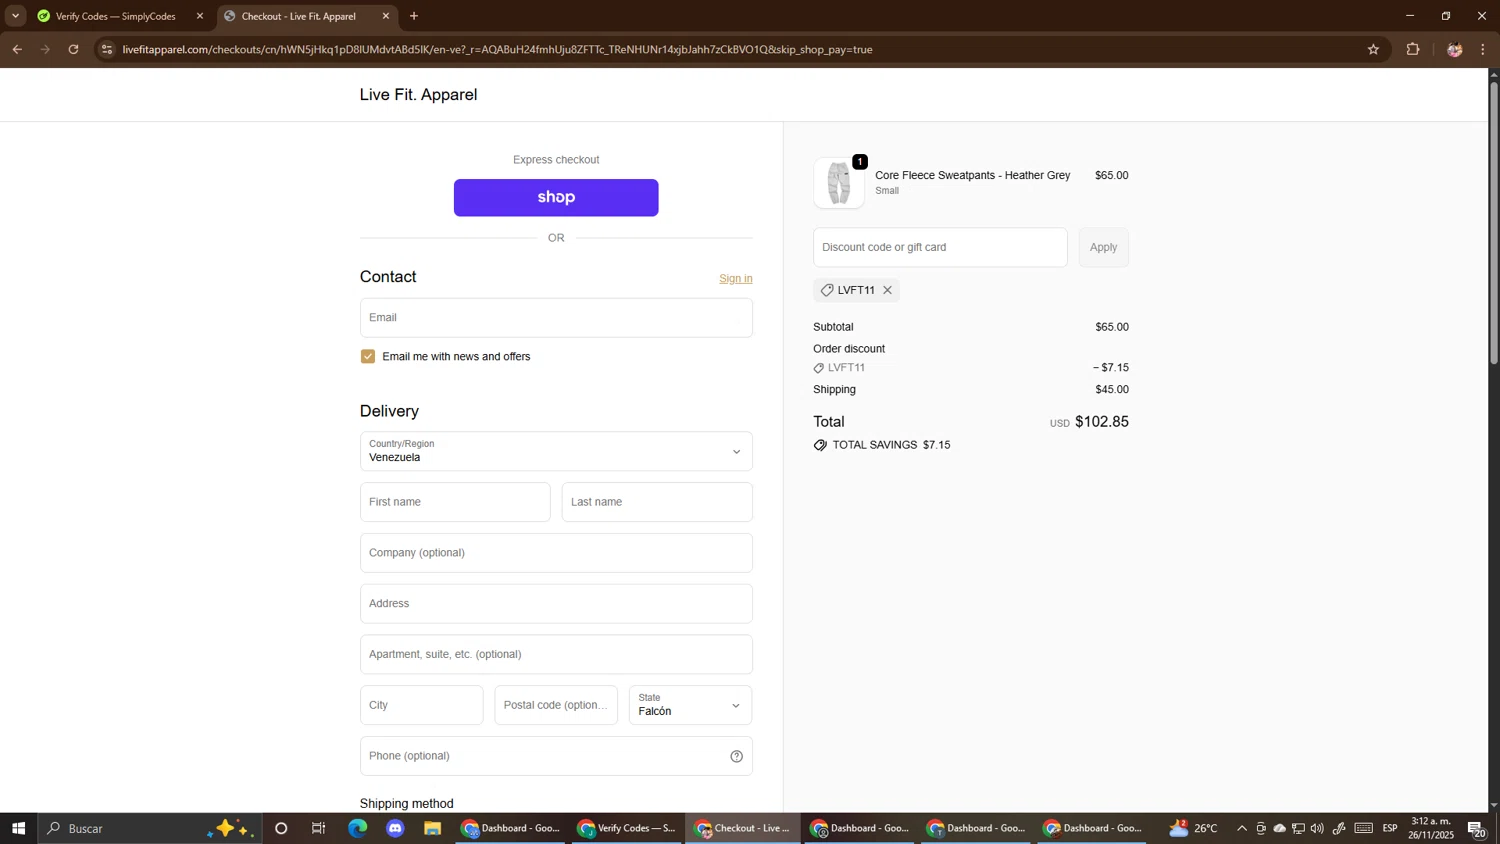Switch the ESP input language indicator
Viewport: 1500px width, 844px height.
1390,828
